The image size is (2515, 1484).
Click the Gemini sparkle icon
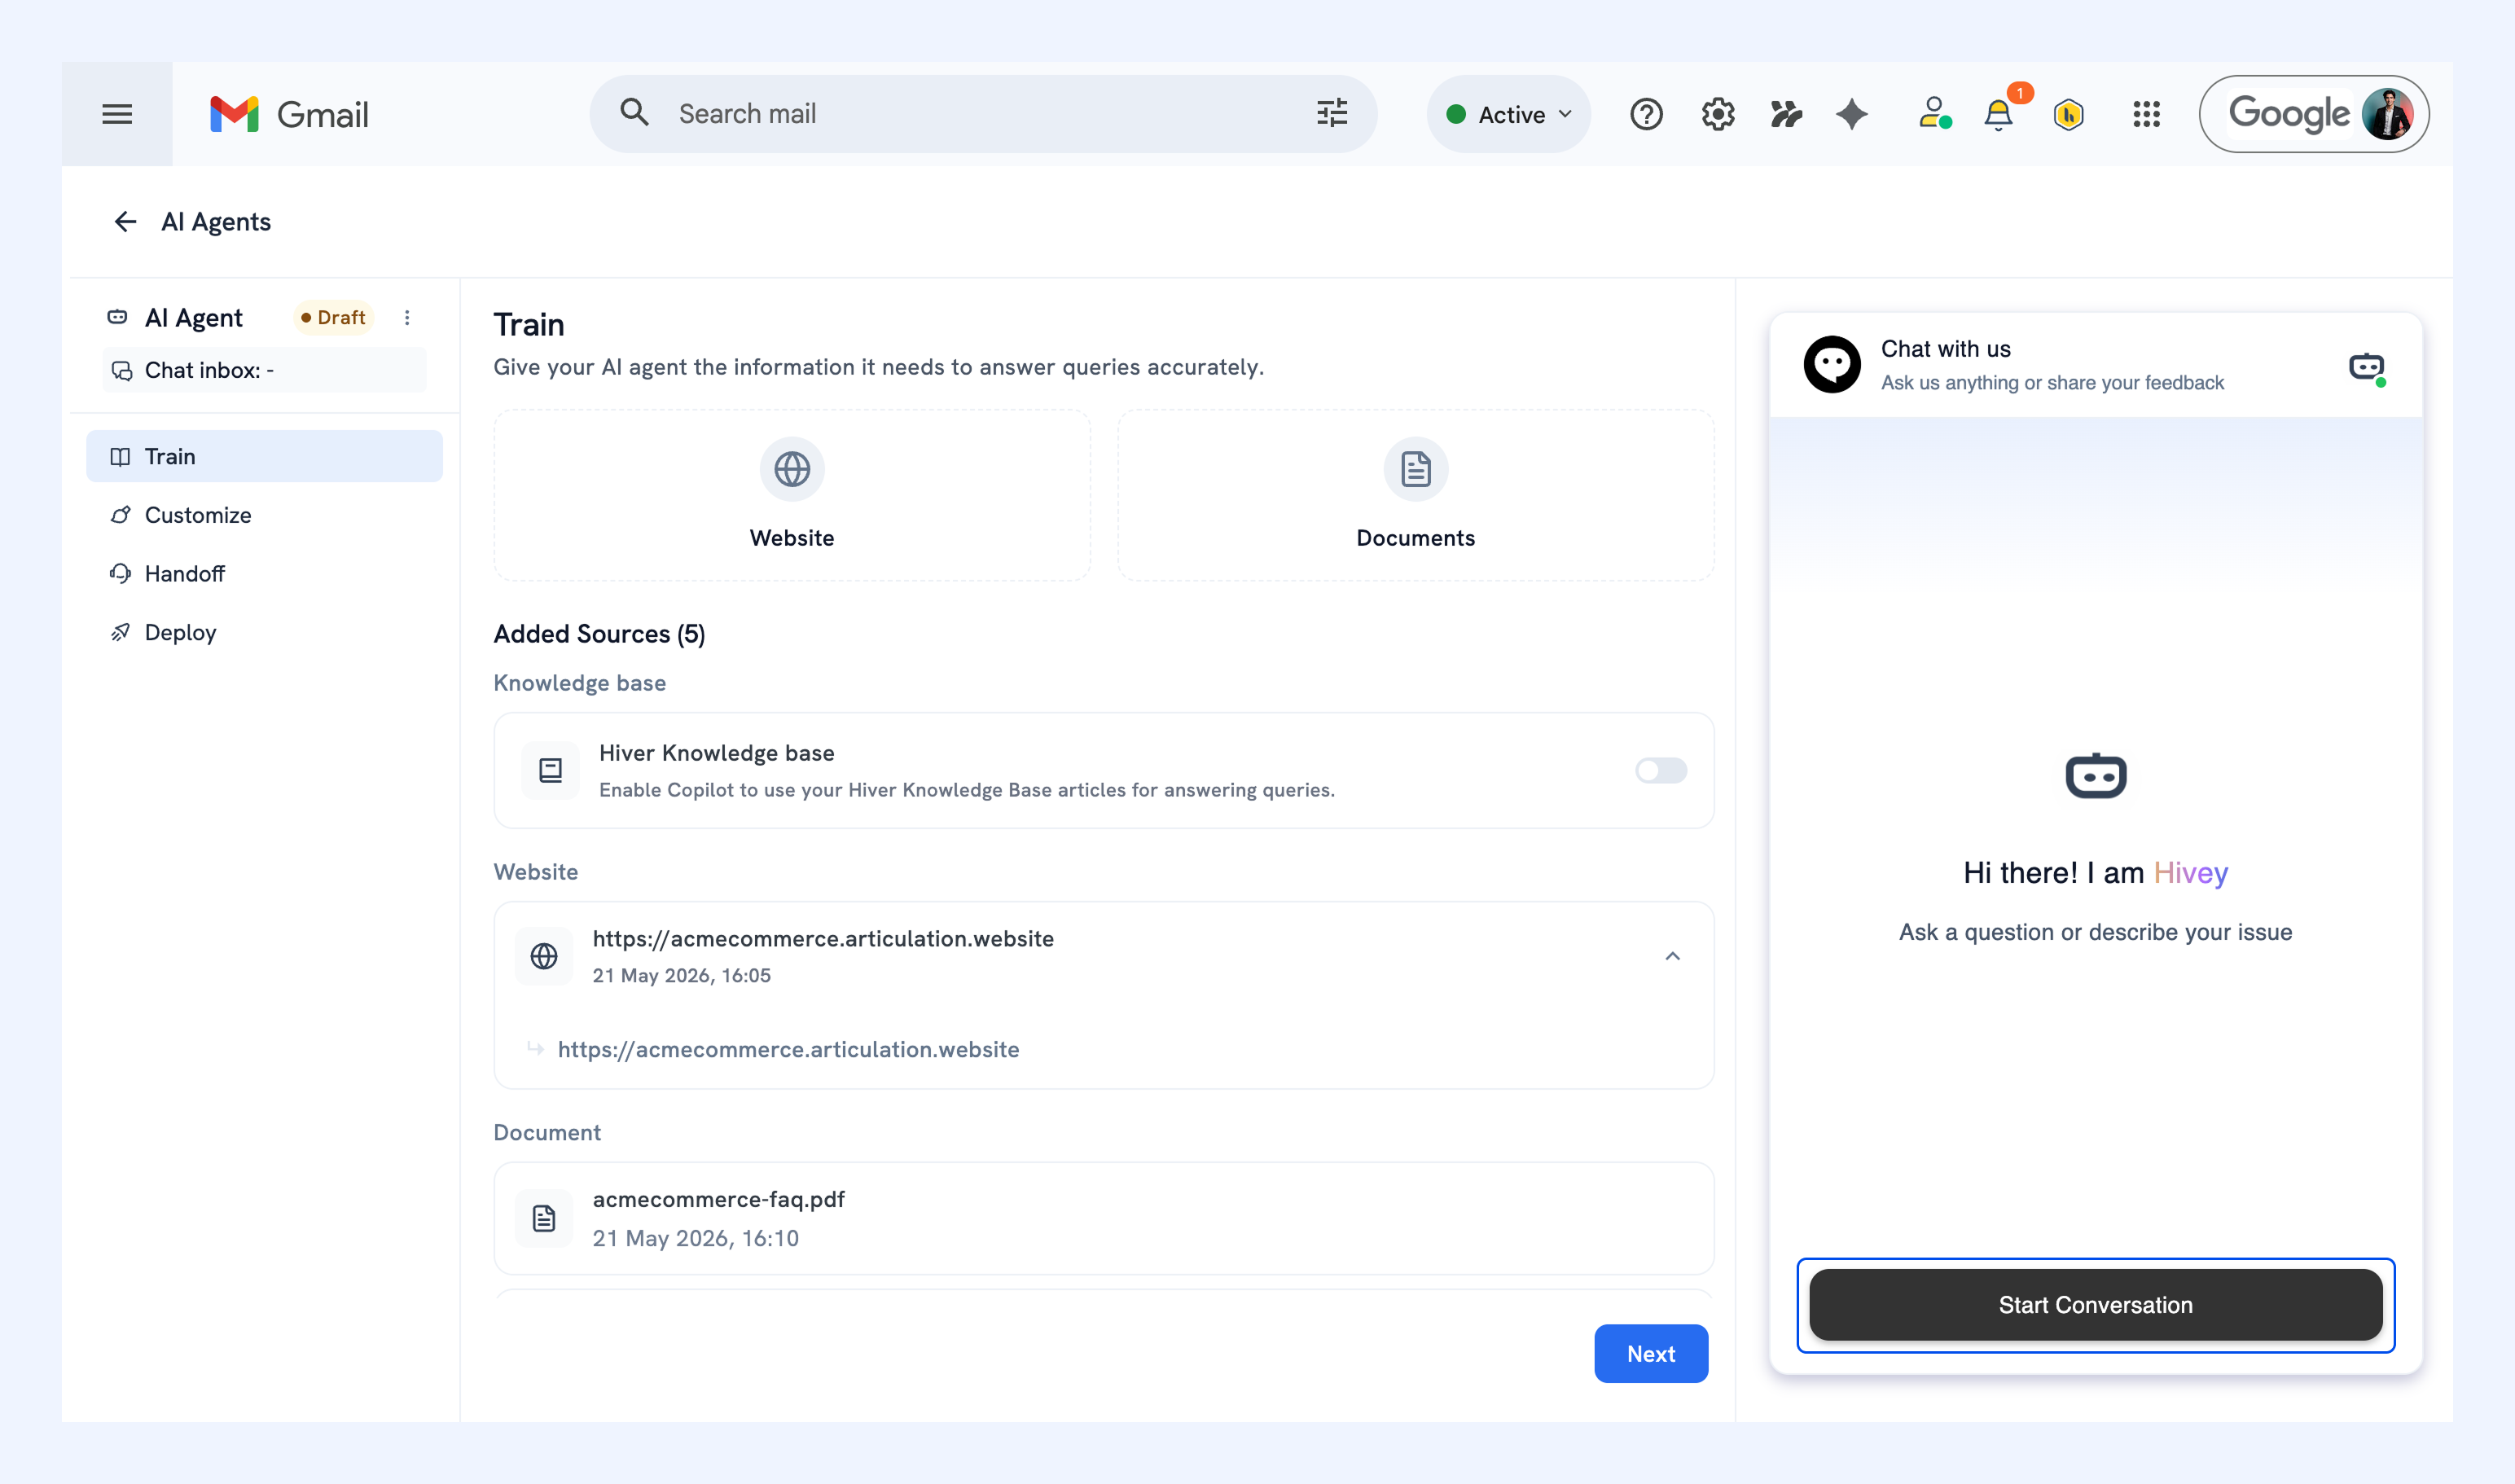1851,114
